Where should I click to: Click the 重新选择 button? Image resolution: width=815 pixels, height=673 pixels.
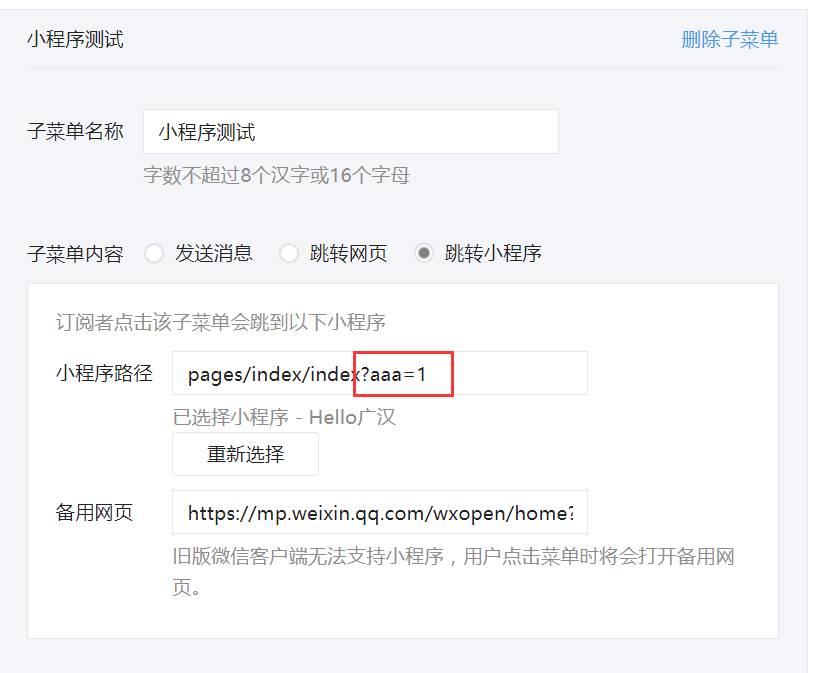pyautogui.click(x=245, y=454)
